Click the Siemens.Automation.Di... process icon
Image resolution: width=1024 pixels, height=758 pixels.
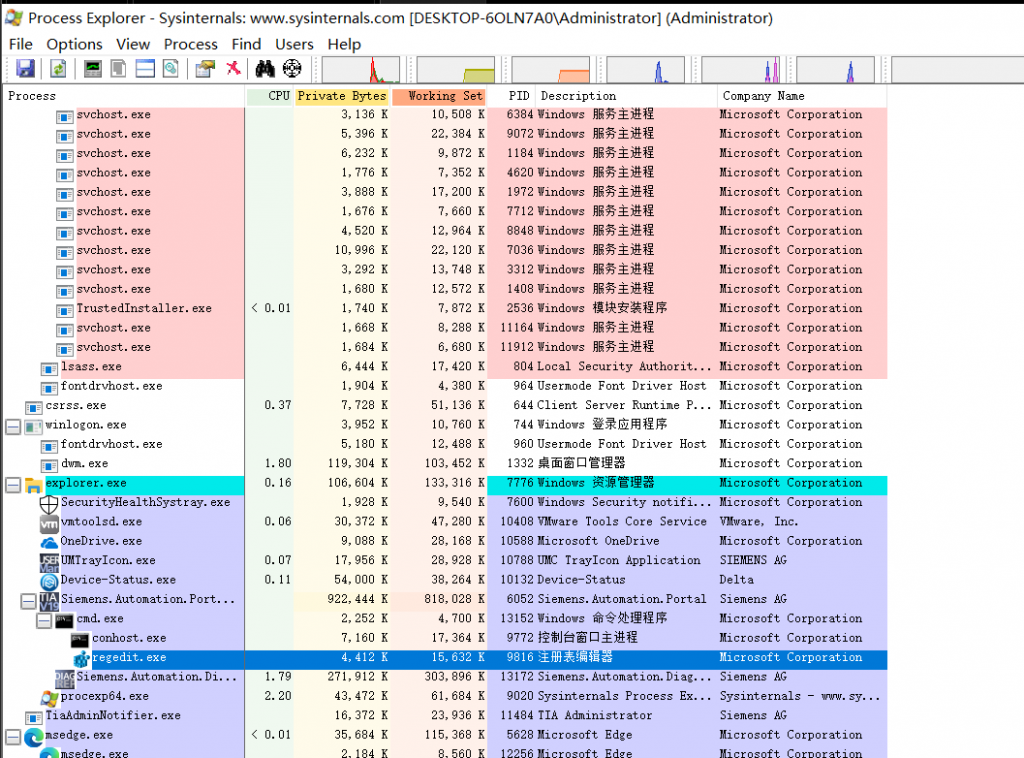tap(65, 678)
